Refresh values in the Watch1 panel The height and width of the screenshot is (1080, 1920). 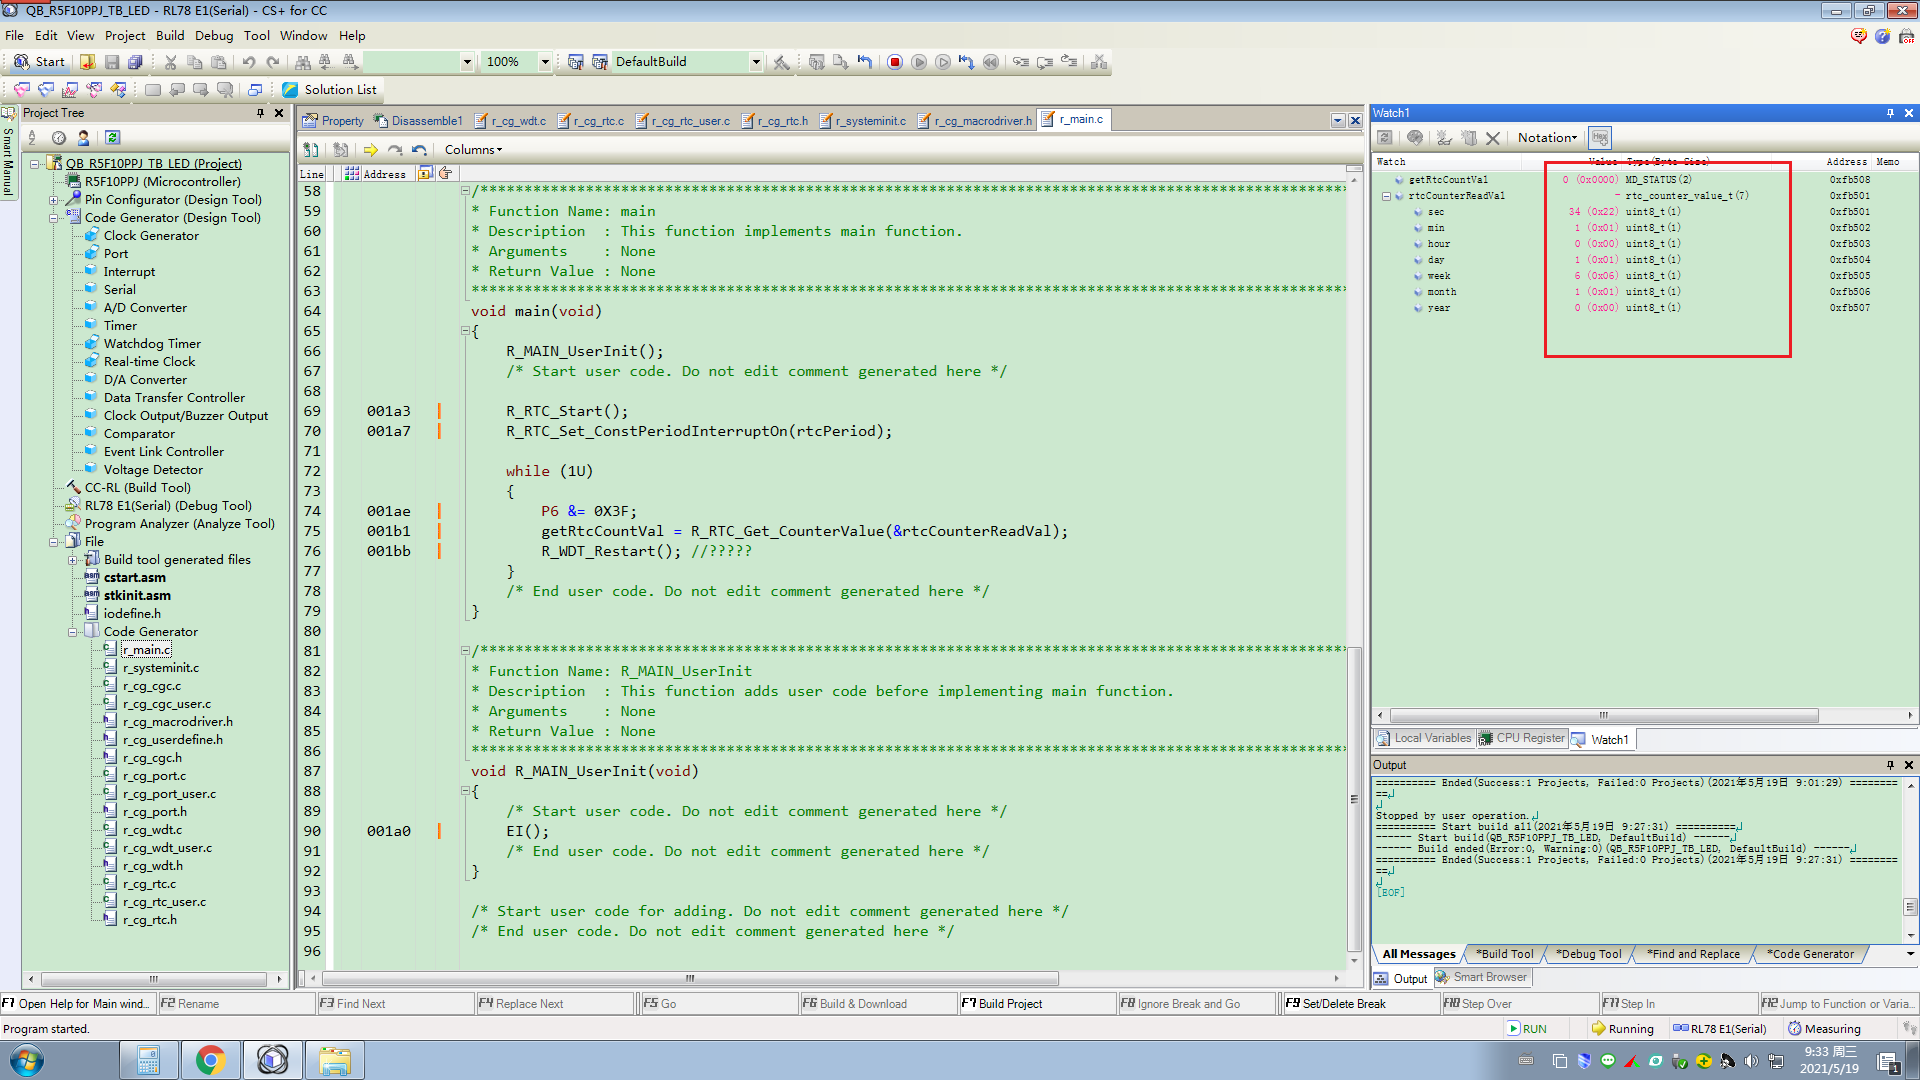(1385, 137)
